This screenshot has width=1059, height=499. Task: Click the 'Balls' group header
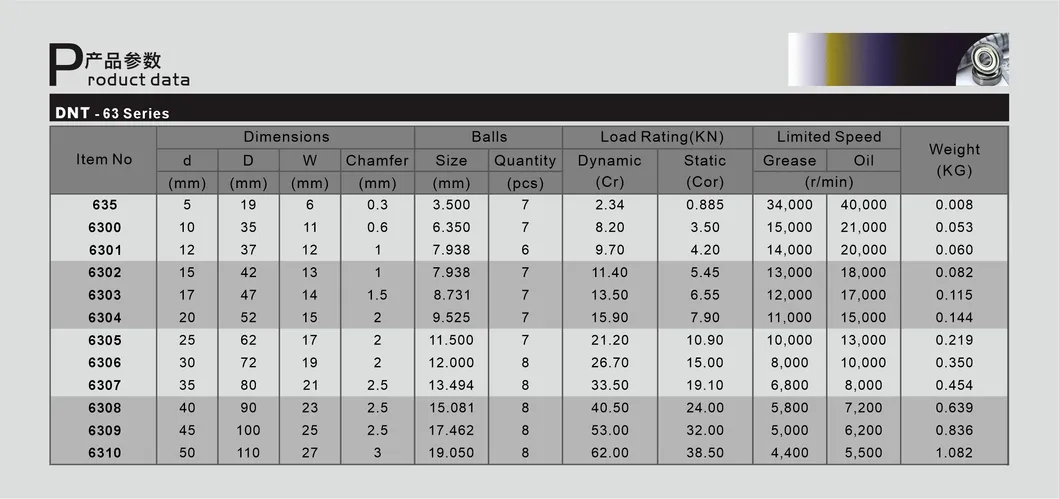[x=488, y=137]
